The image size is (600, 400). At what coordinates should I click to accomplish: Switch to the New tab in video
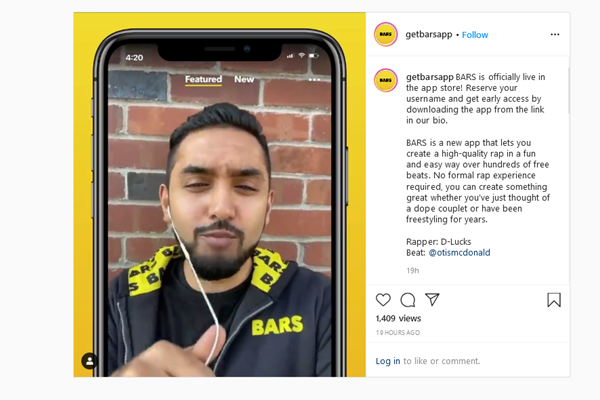tap(244, 79)
